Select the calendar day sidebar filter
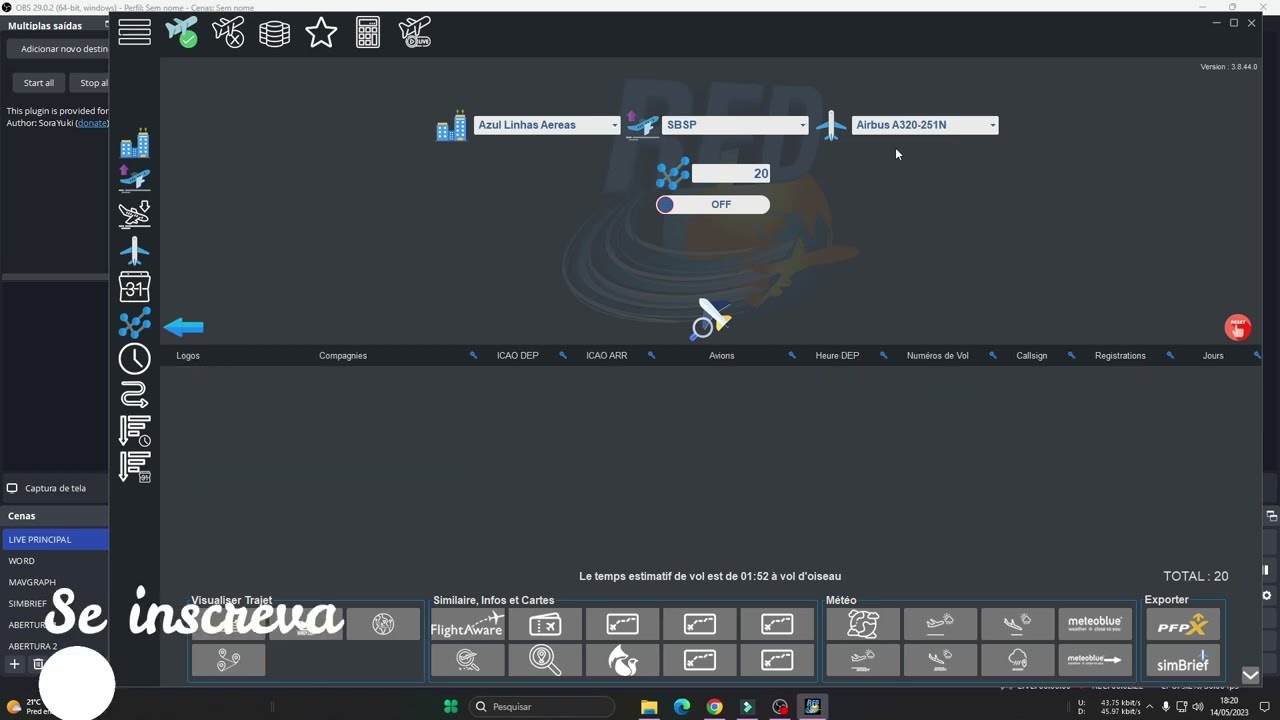 pos(134,287)
